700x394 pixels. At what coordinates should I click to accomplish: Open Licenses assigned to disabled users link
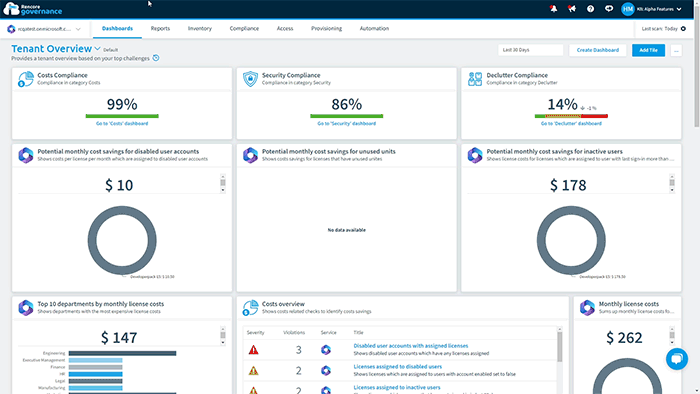[x=398, y=367]
